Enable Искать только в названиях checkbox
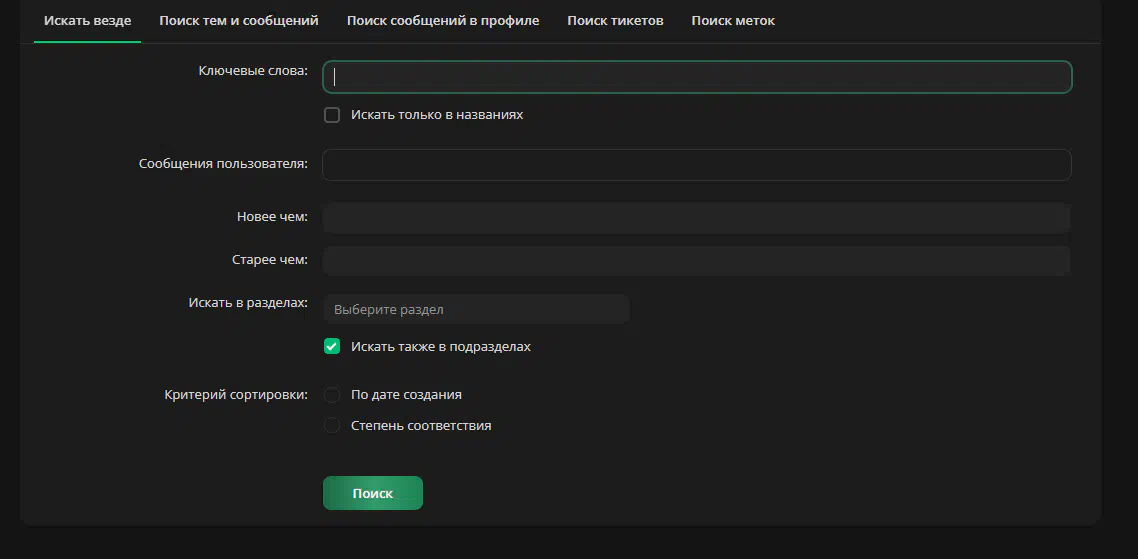The image size is (1138, 559). [x=332, y=115]
